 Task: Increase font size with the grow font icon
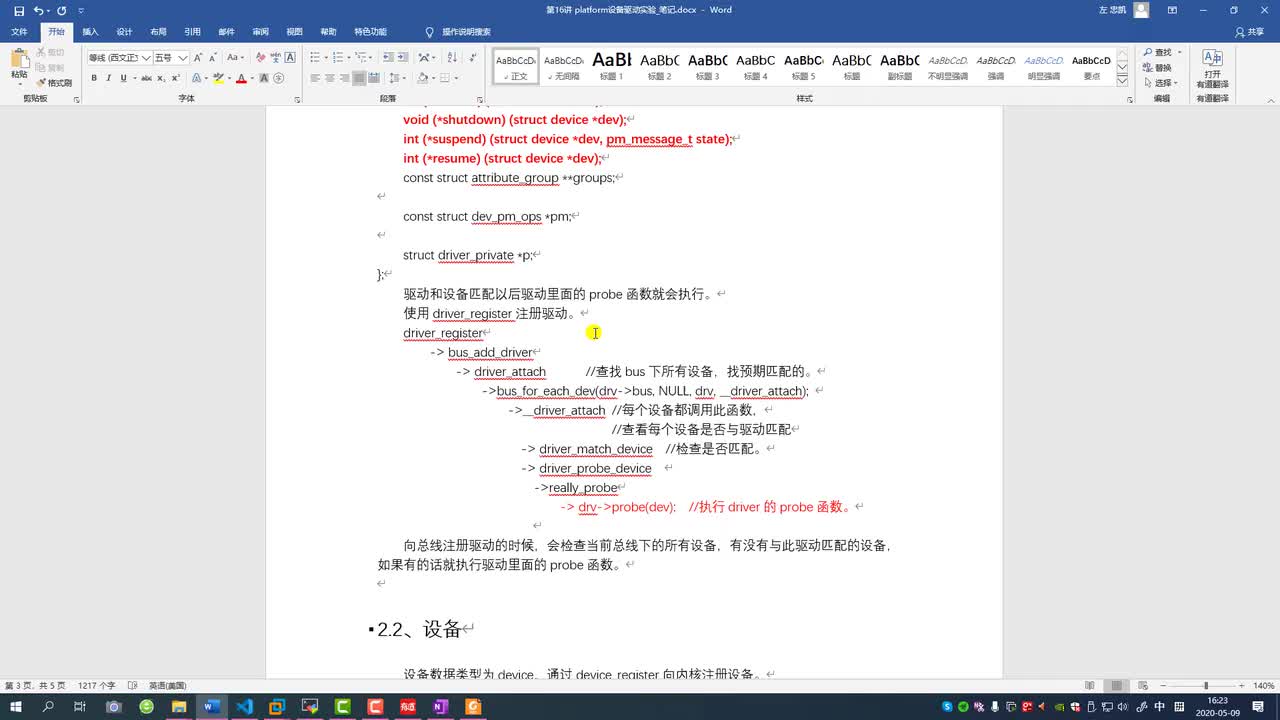pyautogui.click(x=198, y=58)
